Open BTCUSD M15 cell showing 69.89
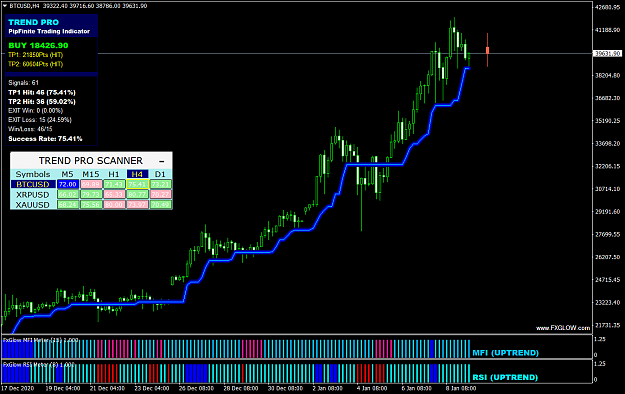Screen dimensions: 625x394 click(91, 184)
